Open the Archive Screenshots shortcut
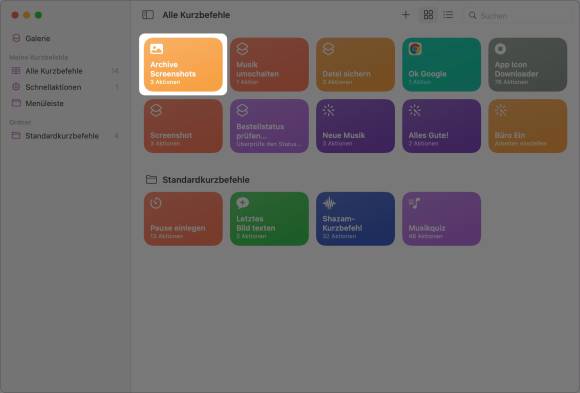 click(x=183, y=64)
